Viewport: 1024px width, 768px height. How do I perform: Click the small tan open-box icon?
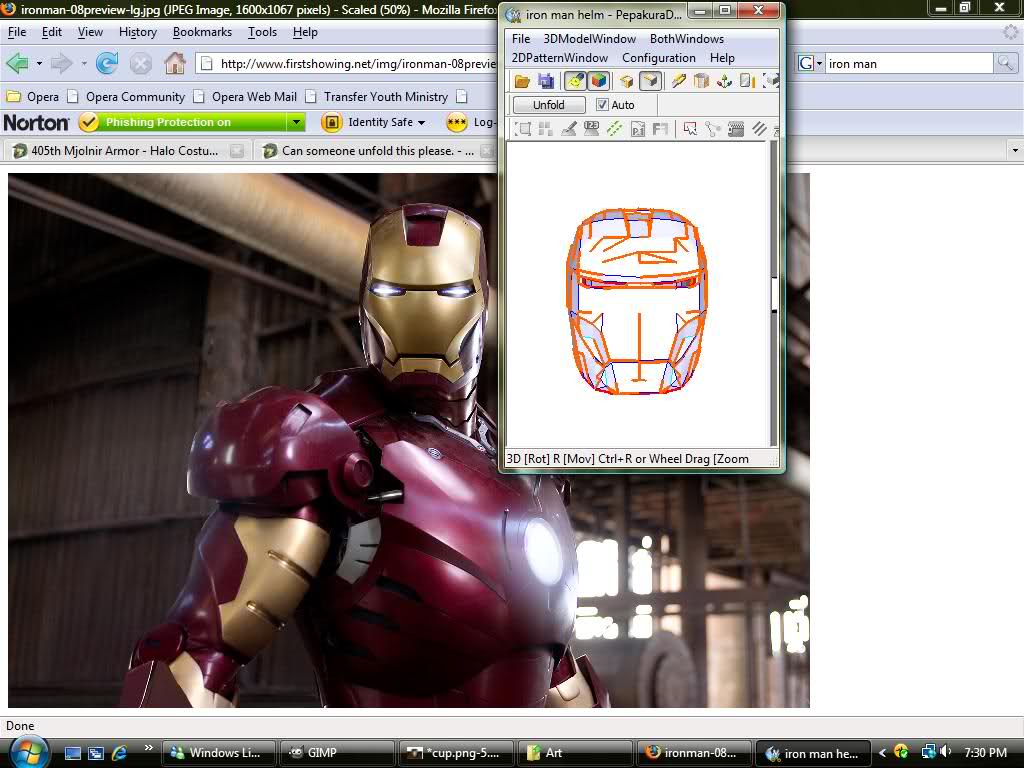coord(626,81)
